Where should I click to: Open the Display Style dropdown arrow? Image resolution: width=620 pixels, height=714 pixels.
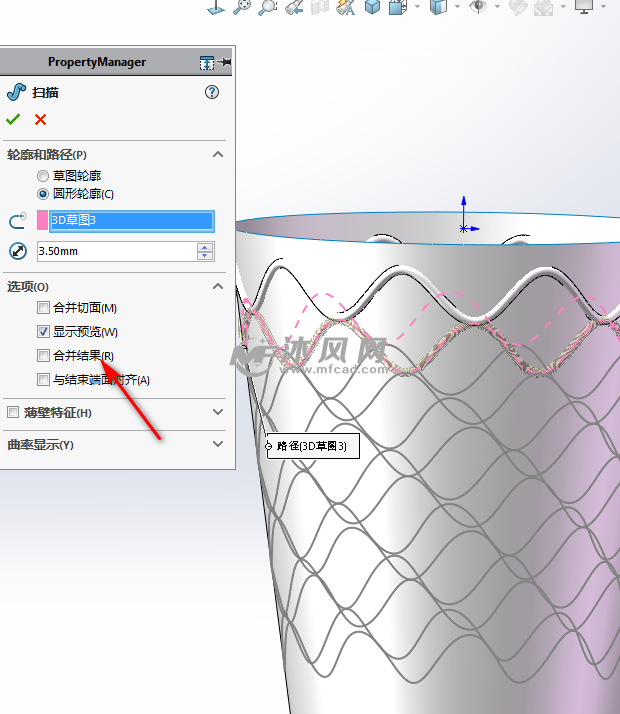[417, 6]
